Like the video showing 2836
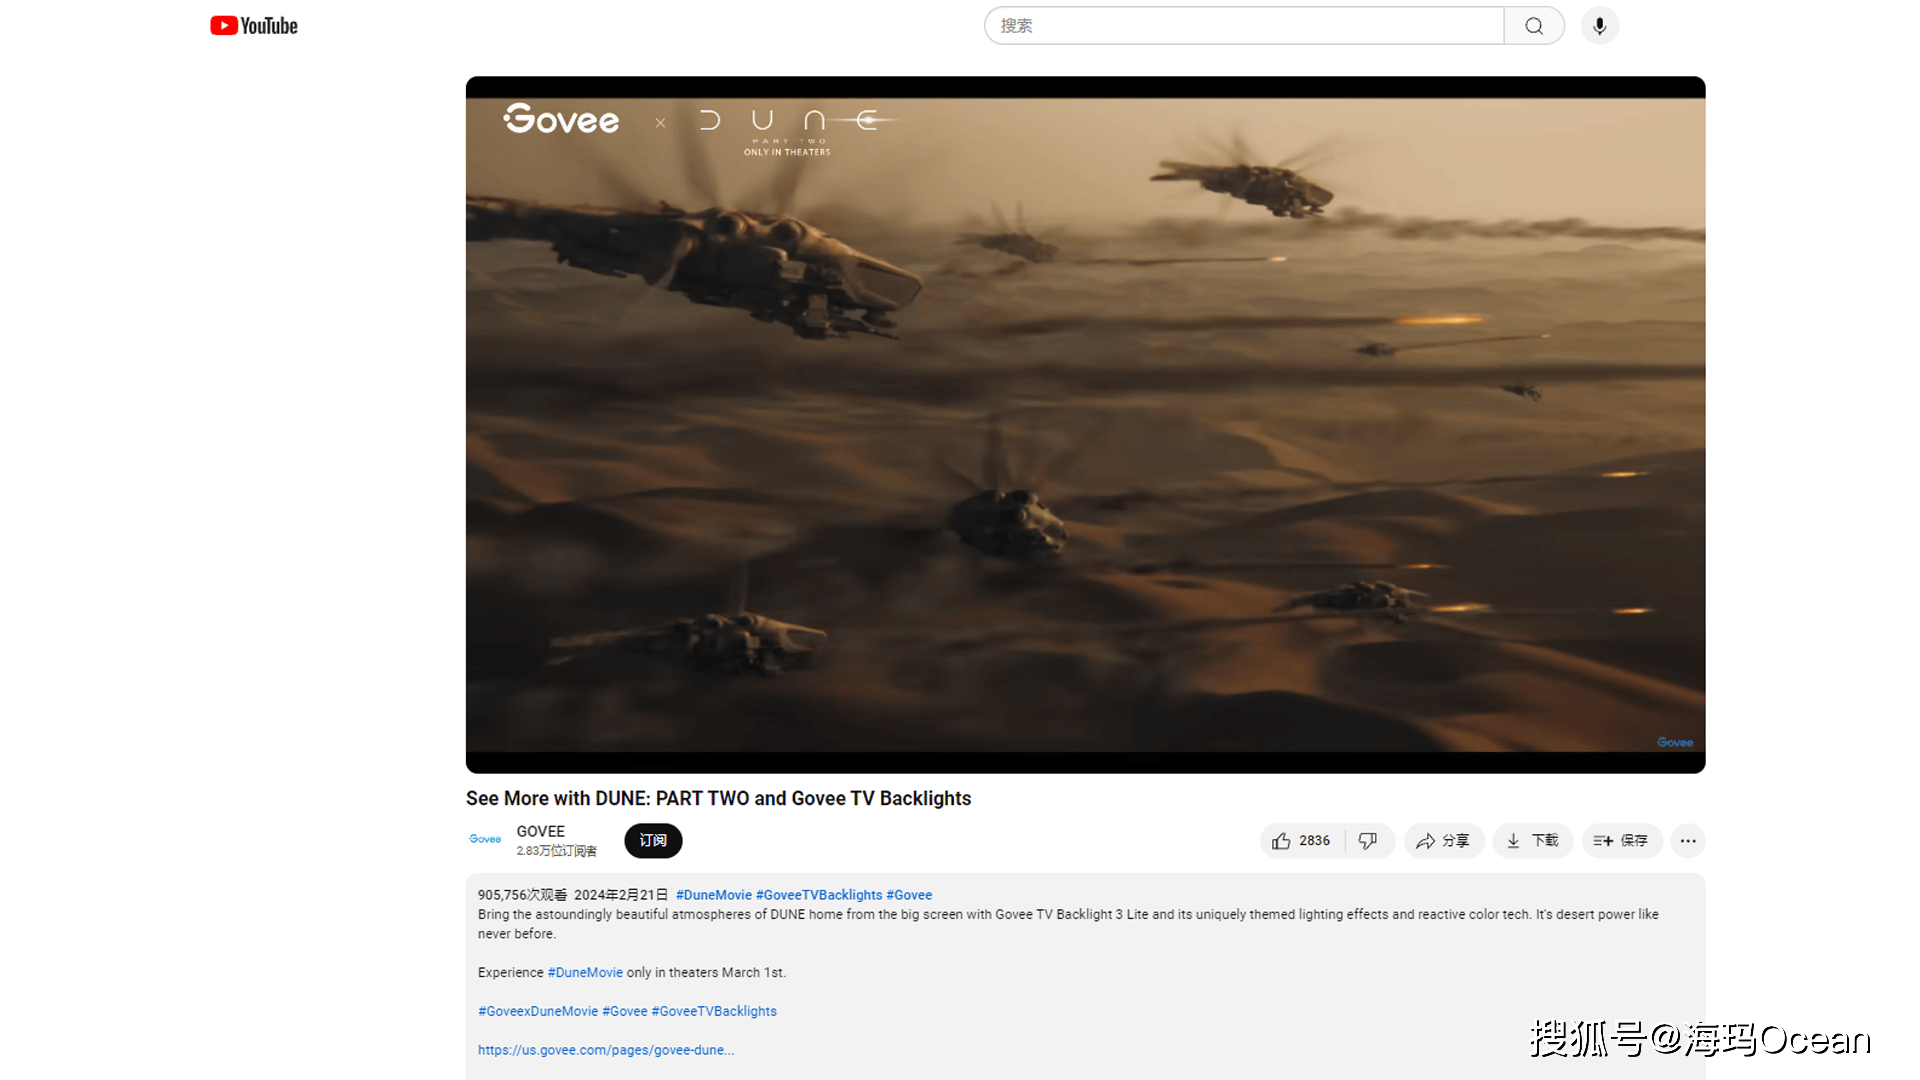This screenshot has width=1920, height=1080. (x=1302, y=841)
